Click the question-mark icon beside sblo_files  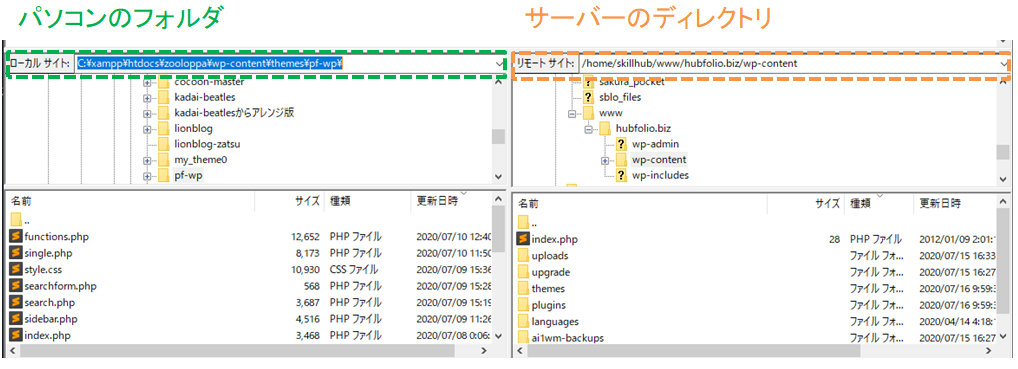589,97
